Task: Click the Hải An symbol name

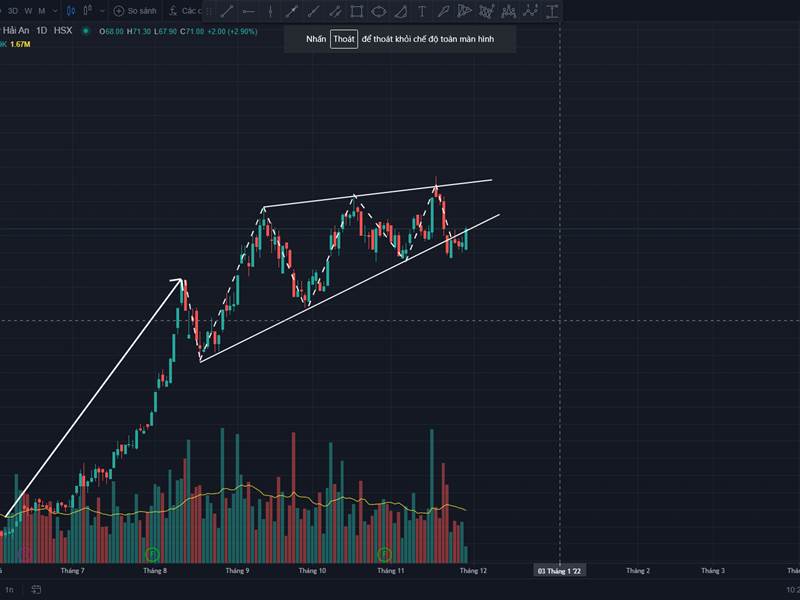Action: tap(15, 31)
